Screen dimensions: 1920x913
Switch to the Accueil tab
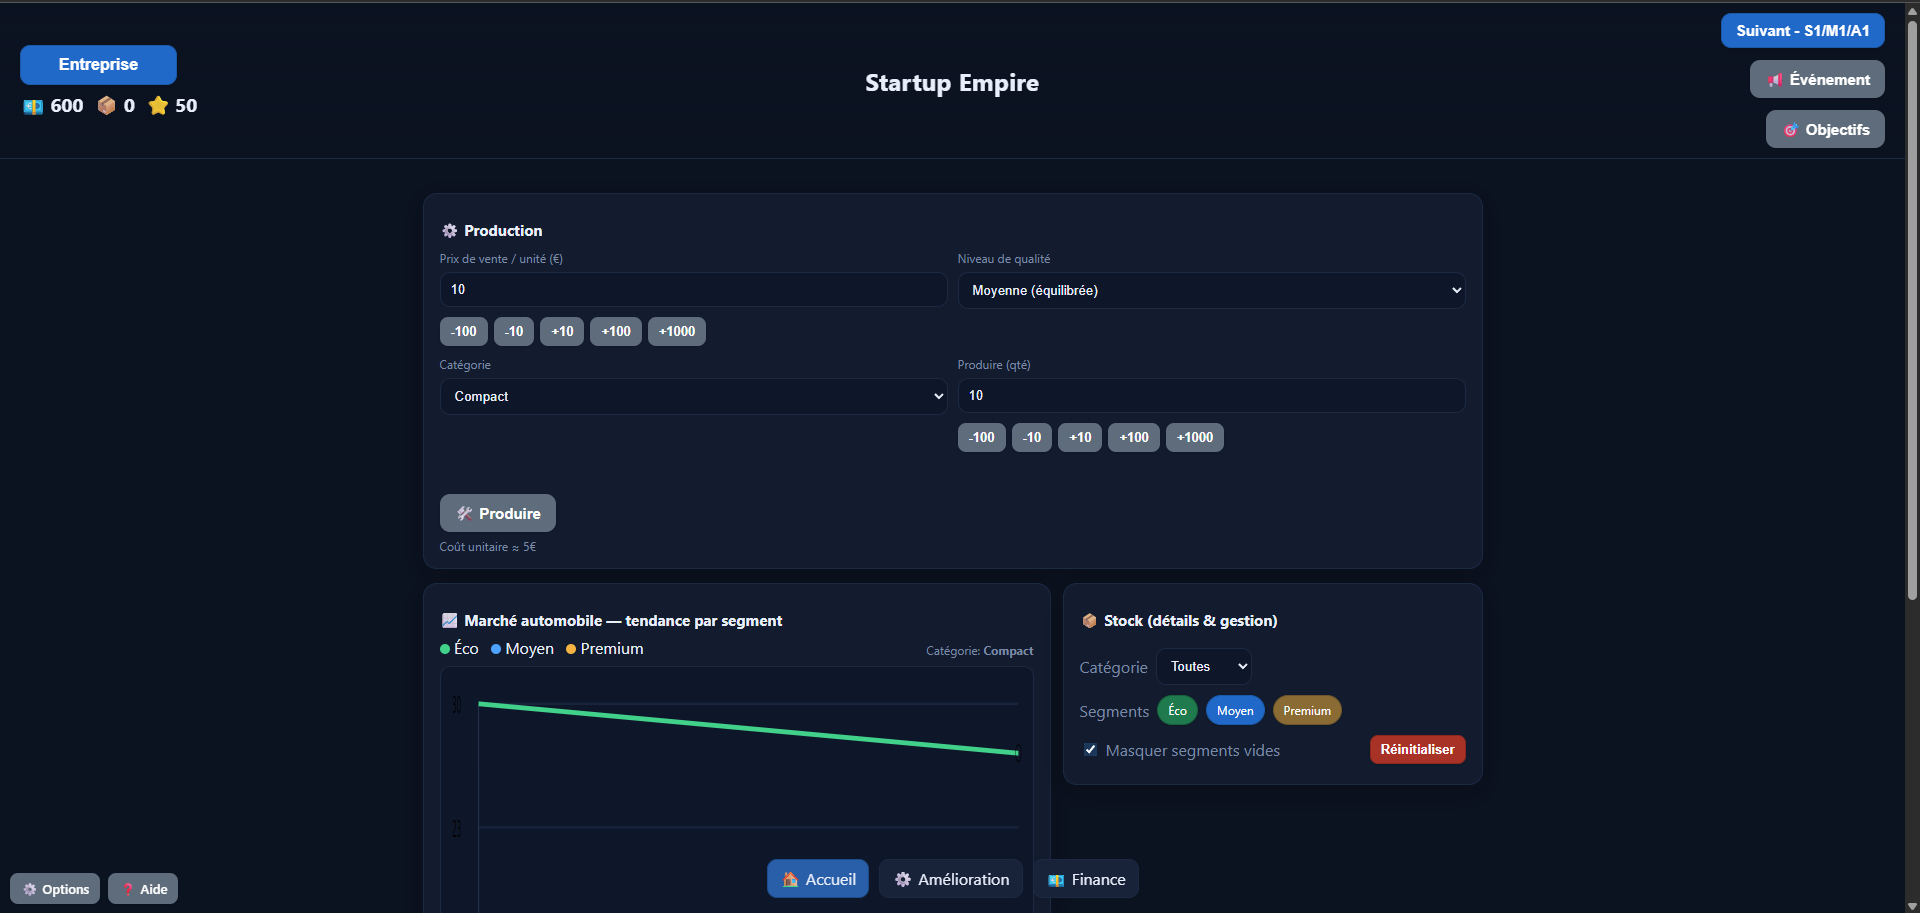pyautogui.click(x=818, y=879)
